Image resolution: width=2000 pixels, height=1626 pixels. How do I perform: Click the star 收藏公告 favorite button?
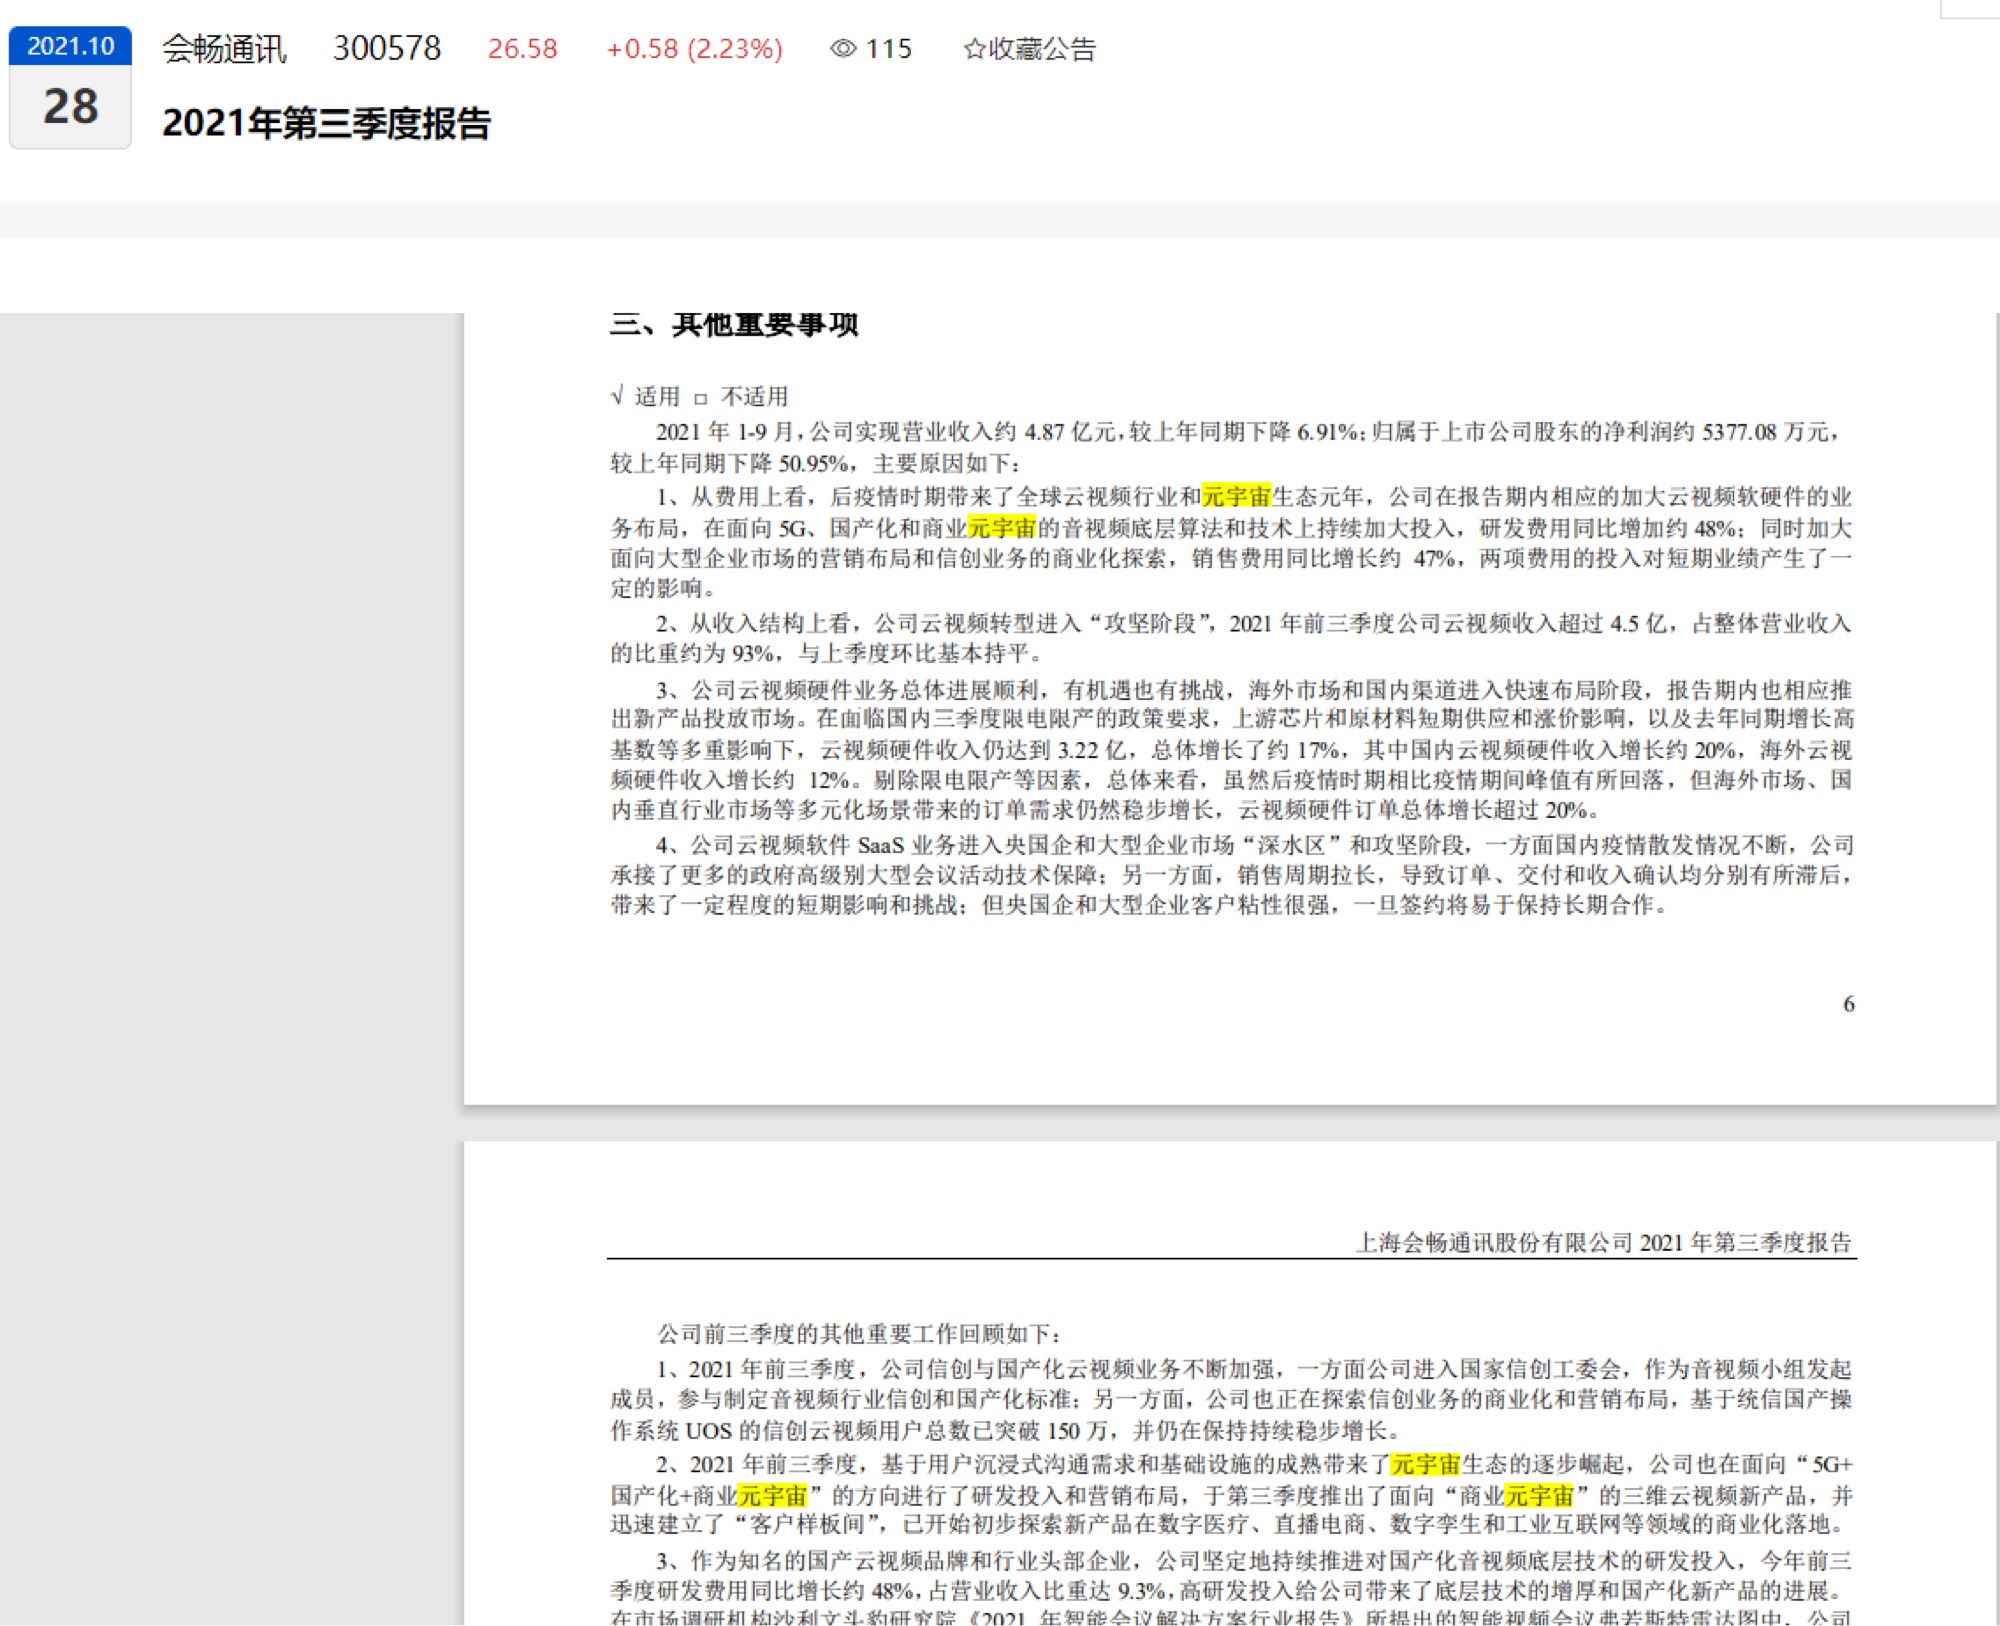1029,49
